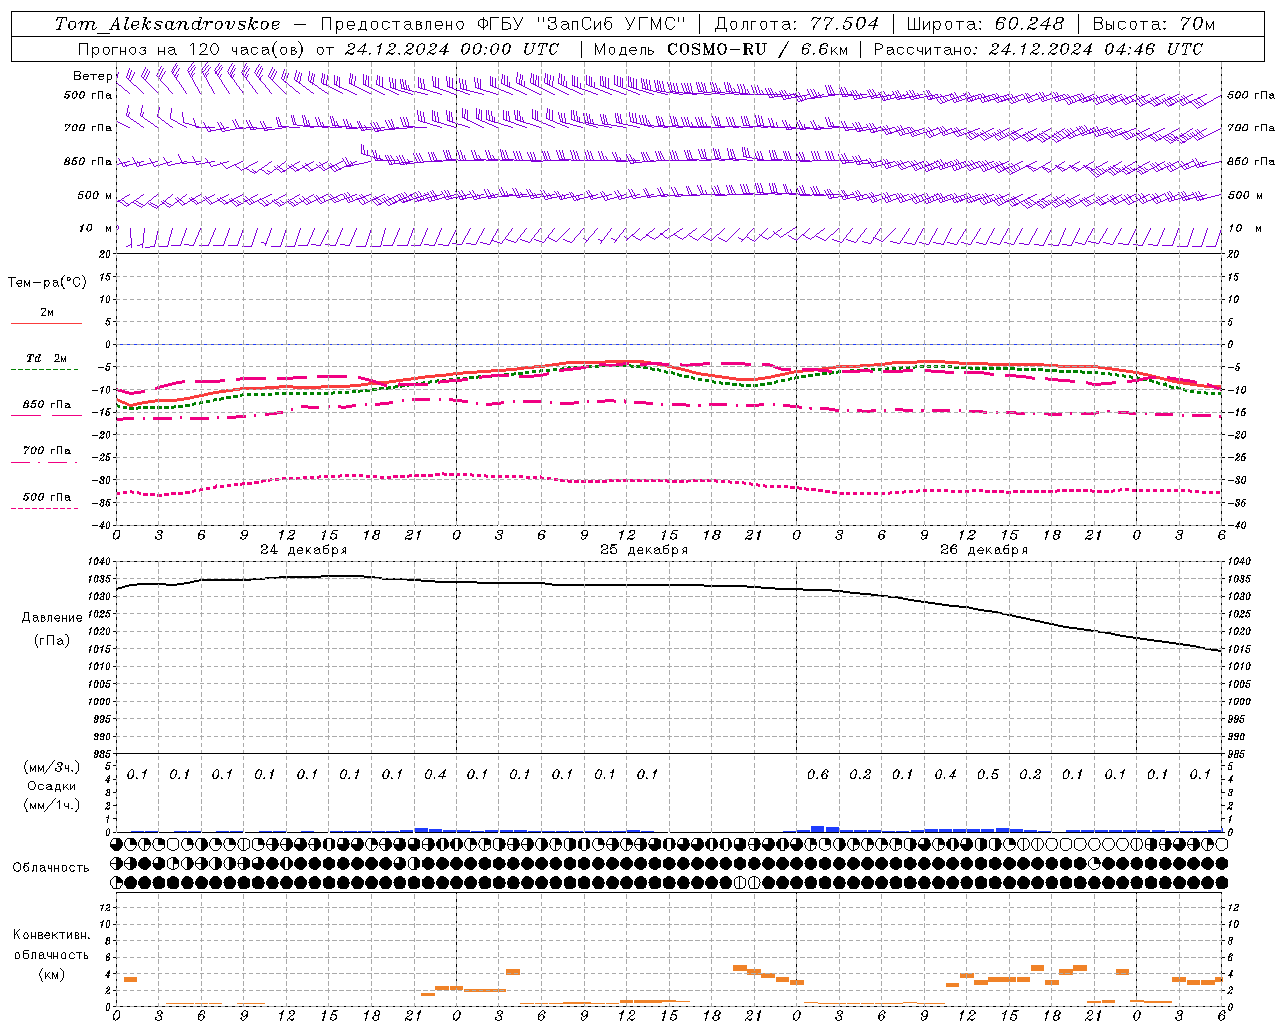1280x1024 pixels.
Task: Click the 26 декабря date label
Action: tap(983, 550)
